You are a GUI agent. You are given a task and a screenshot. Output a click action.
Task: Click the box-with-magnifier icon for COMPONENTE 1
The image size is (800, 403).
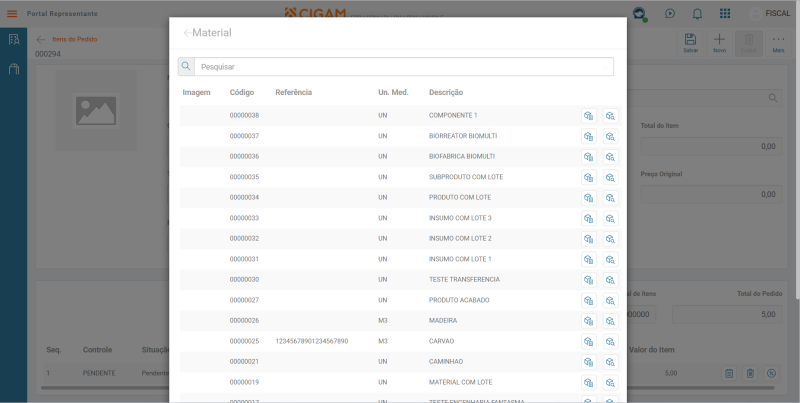pyautogui.click(x=610, y=116)
